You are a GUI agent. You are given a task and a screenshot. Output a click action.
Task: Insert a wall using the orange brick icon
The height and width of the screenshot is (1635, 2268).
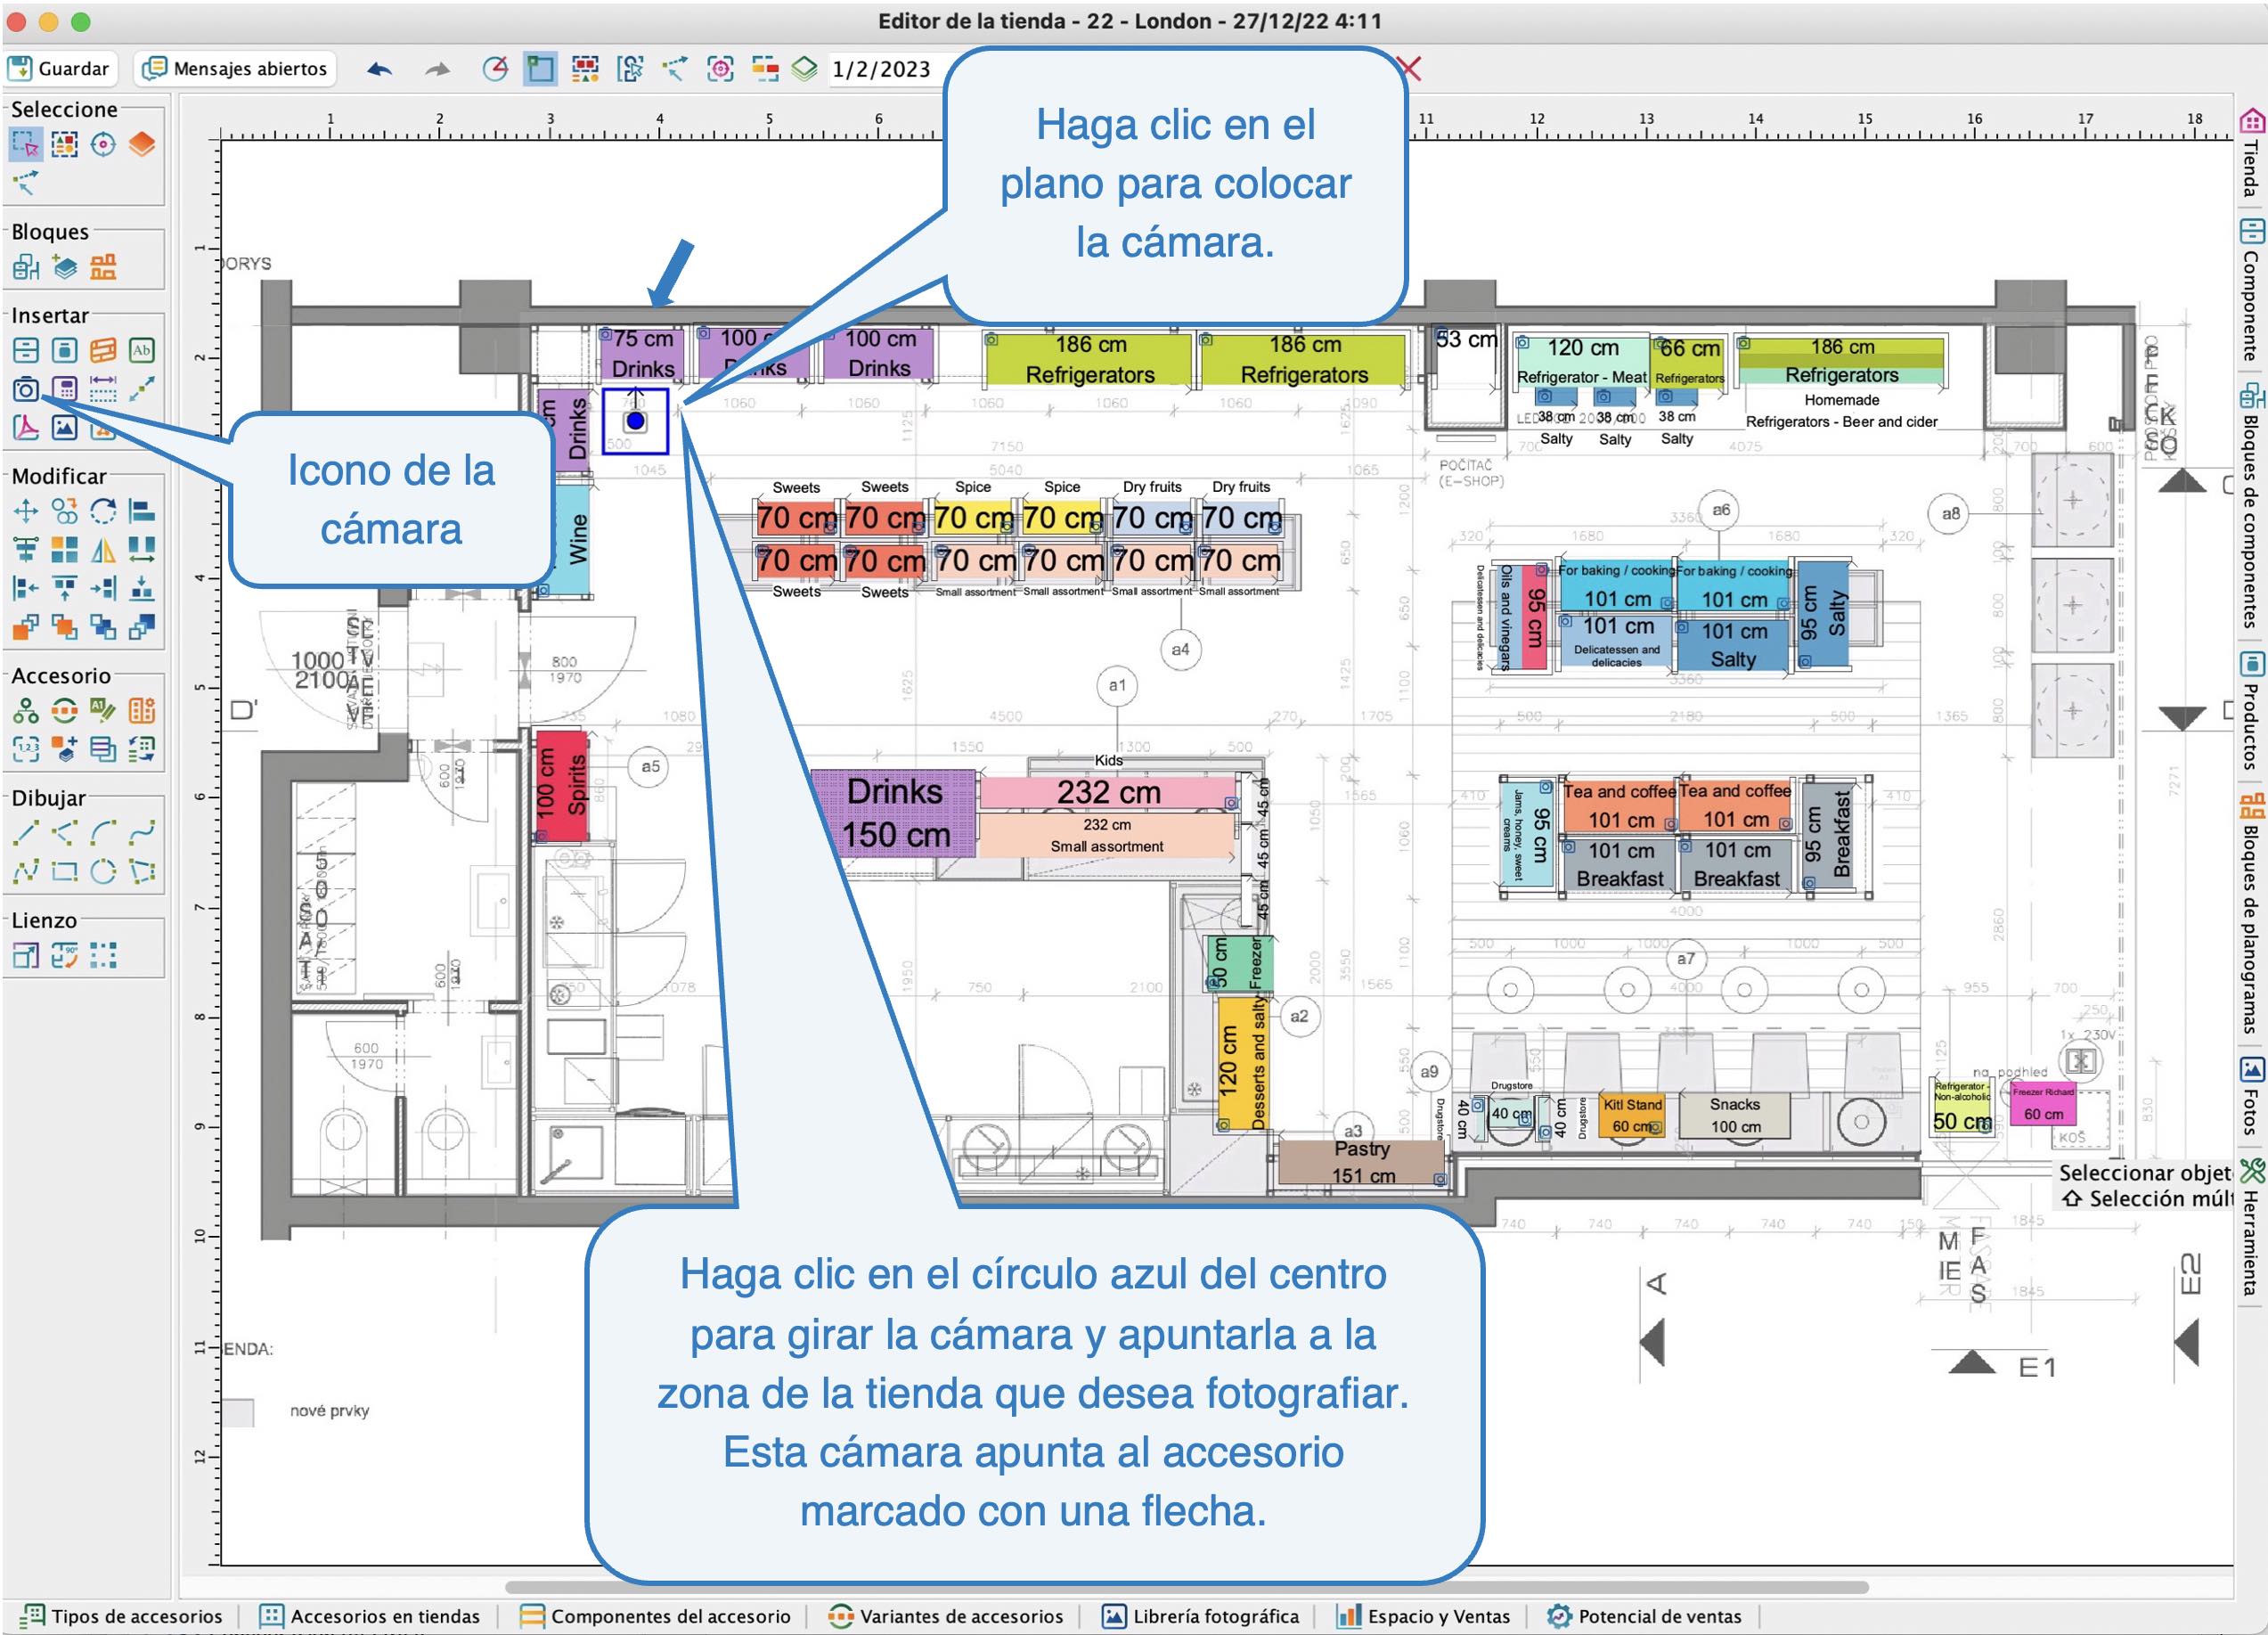[x=103, y=350]
